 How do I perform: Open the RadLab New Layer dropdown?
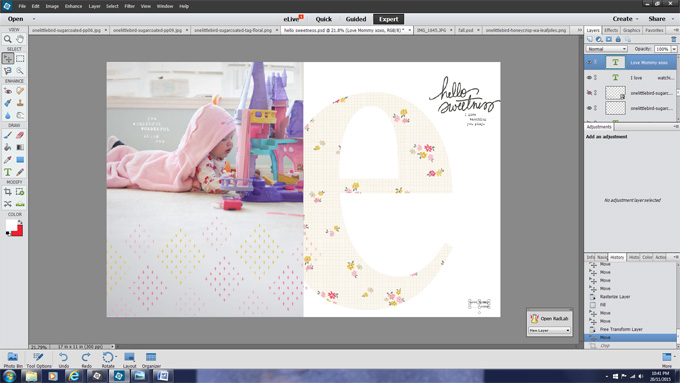[x=549, y=331]
